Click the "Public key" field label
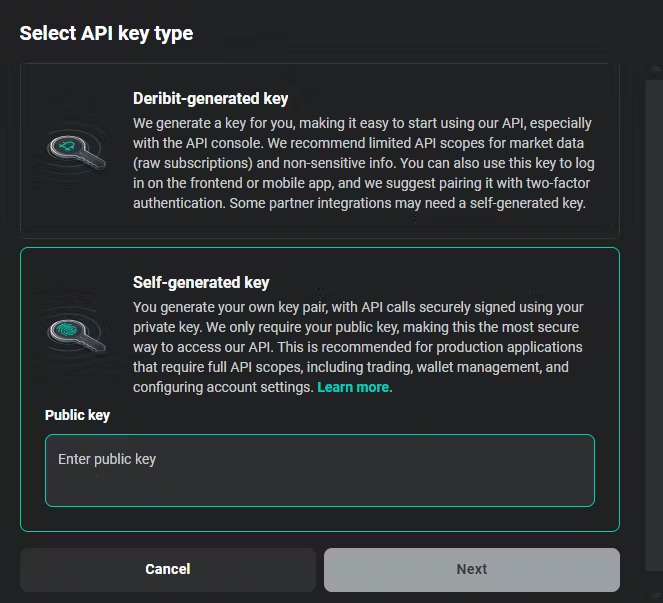663x603 pixels. pyautogui.click(x=77, y=415)
